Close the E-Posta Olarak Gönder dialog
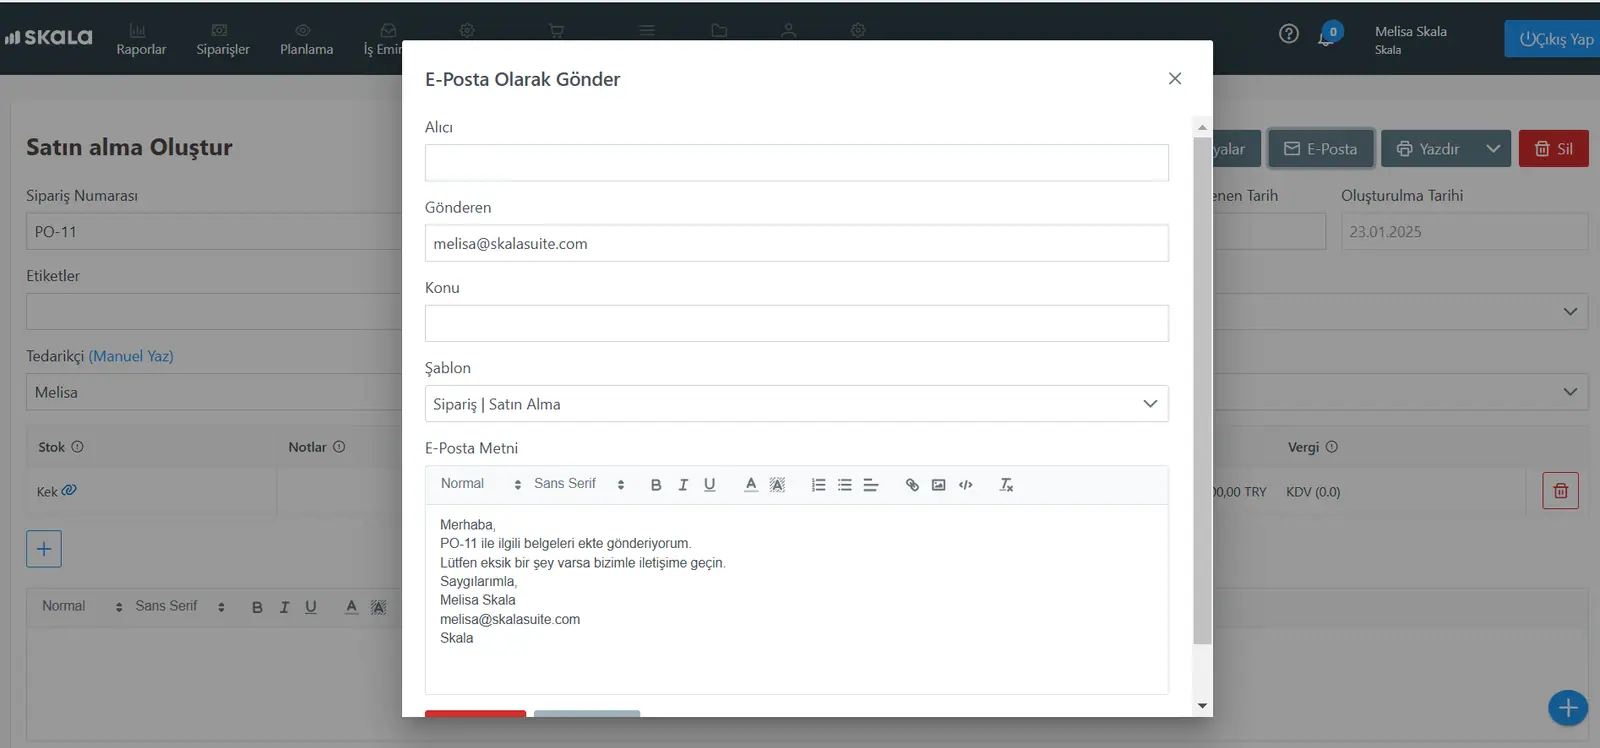 point(1175,78)
